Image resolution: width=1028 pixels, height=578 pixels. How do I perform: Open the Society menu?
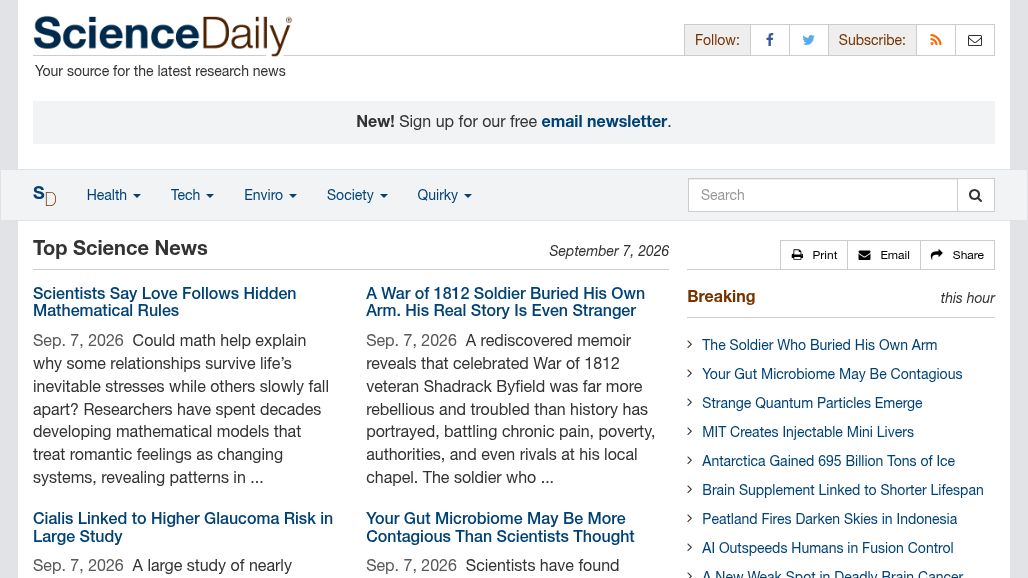click(357, 195)
